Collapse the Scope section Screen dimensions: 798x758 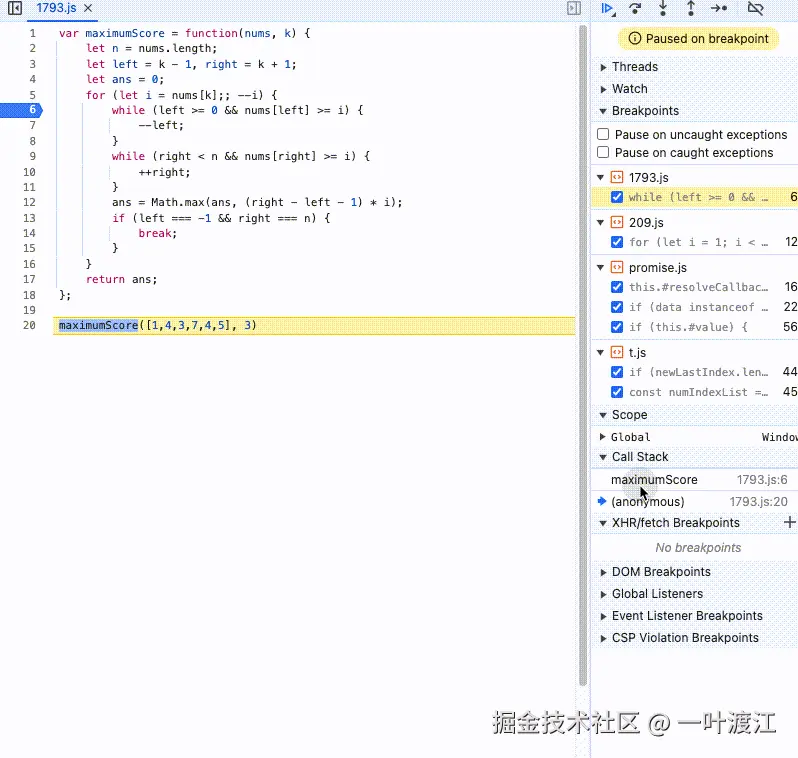(603, 415)
